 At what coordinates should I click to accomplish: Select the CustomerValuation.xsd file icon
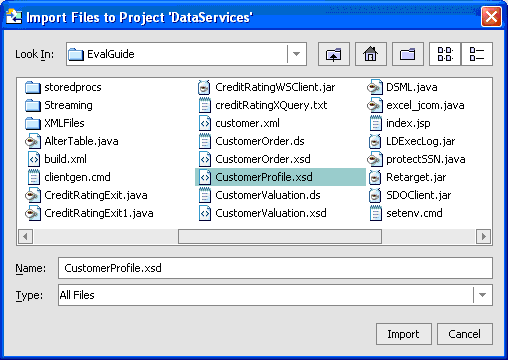(205, 213)
